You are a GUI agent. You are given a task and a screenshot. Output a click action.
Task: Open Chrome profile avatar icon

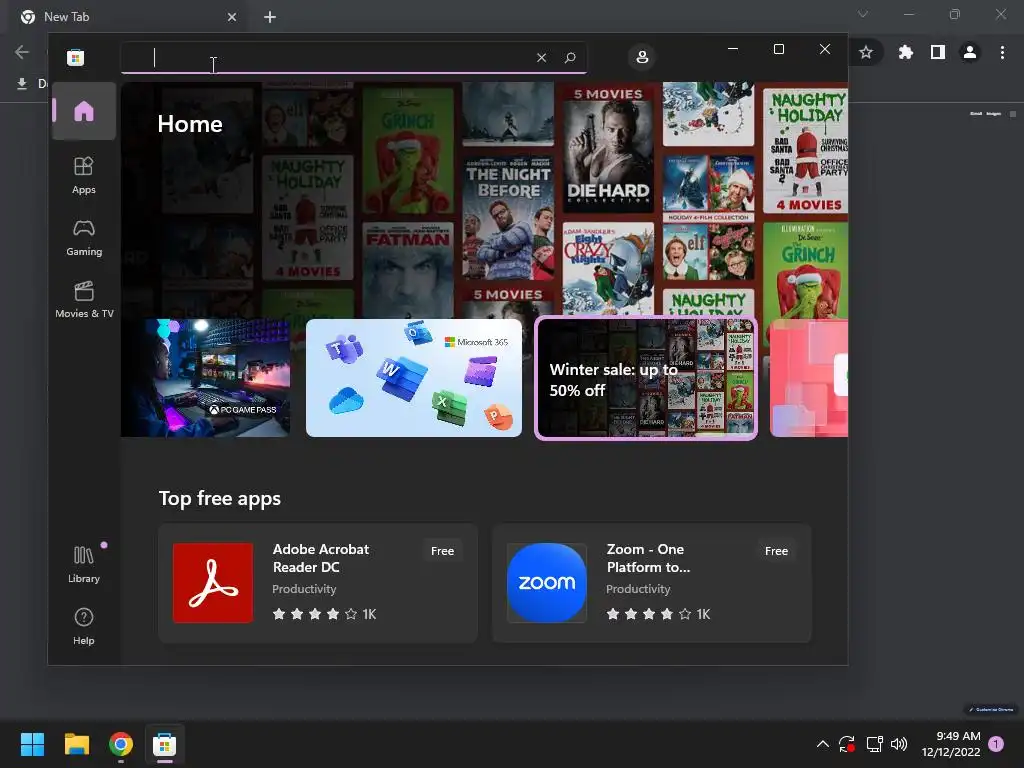[x=970, y=52]
